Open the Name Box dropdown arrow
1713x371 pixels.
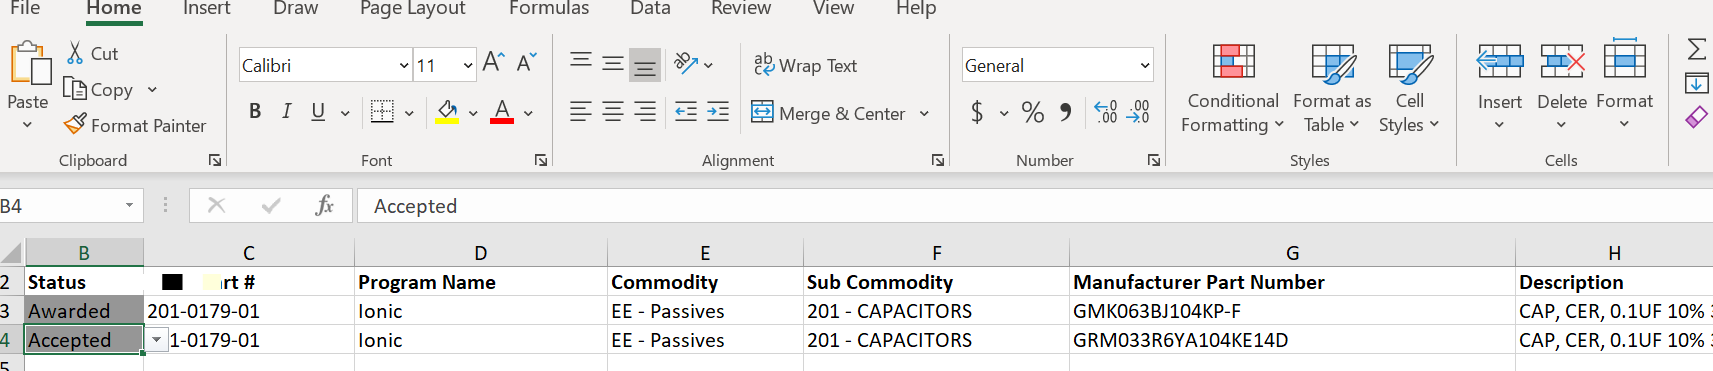(x=129, y=206)
